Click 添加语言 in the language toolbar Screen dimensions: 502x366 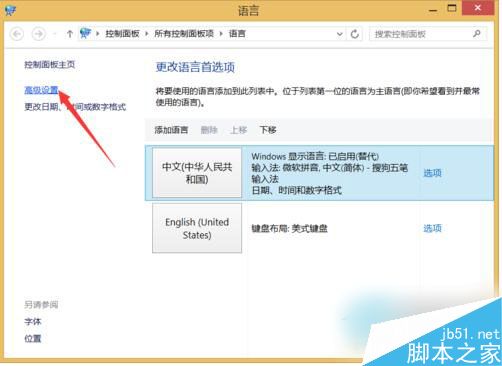tap(171, 130)
